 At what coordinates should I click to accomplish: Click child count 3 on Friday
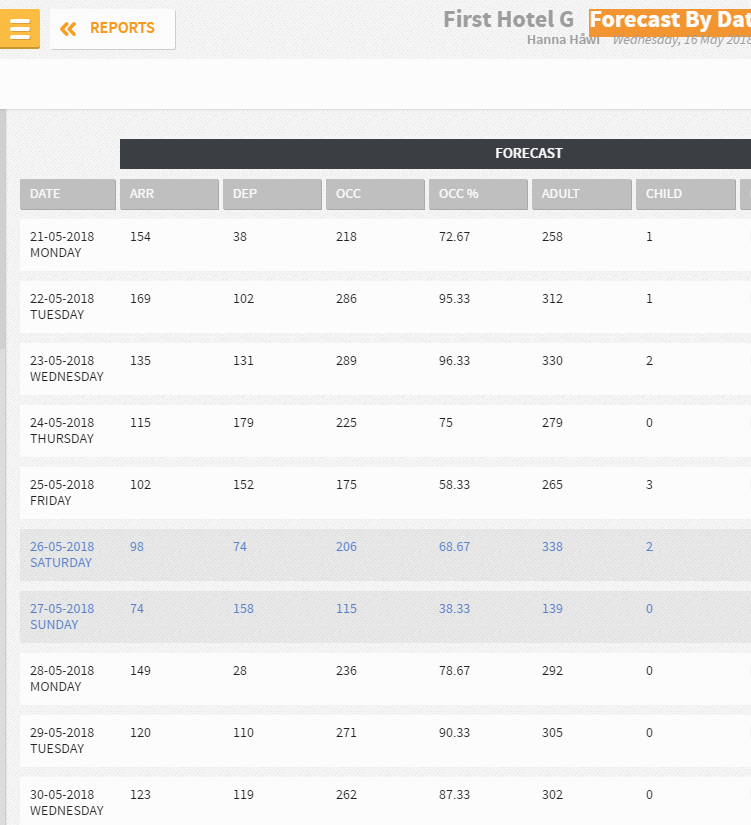[x=649, y=485]
